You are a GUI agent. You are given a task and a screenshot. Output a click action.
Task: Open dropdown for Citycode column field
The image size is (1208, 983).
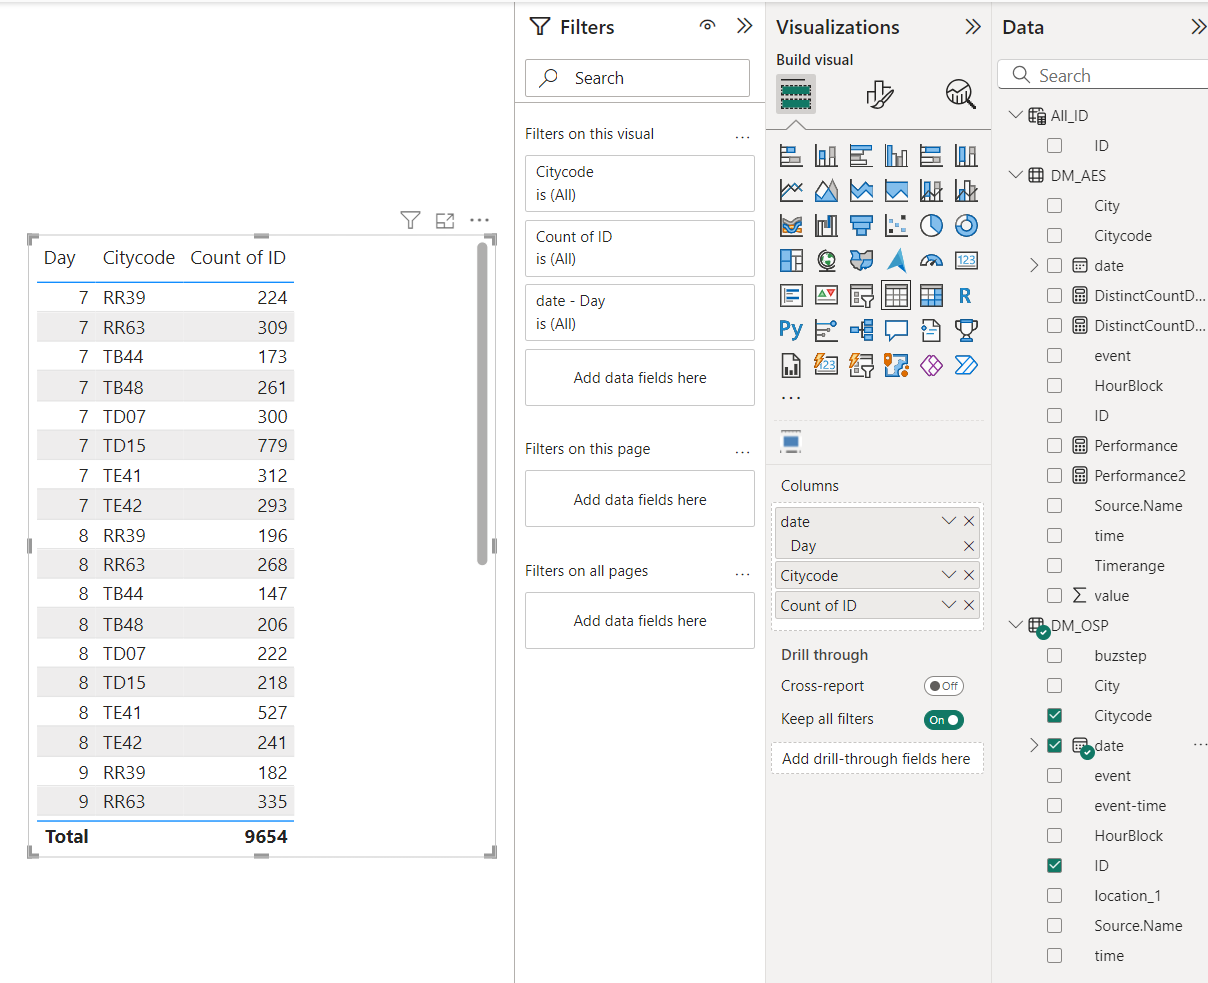tap(949, 575)
